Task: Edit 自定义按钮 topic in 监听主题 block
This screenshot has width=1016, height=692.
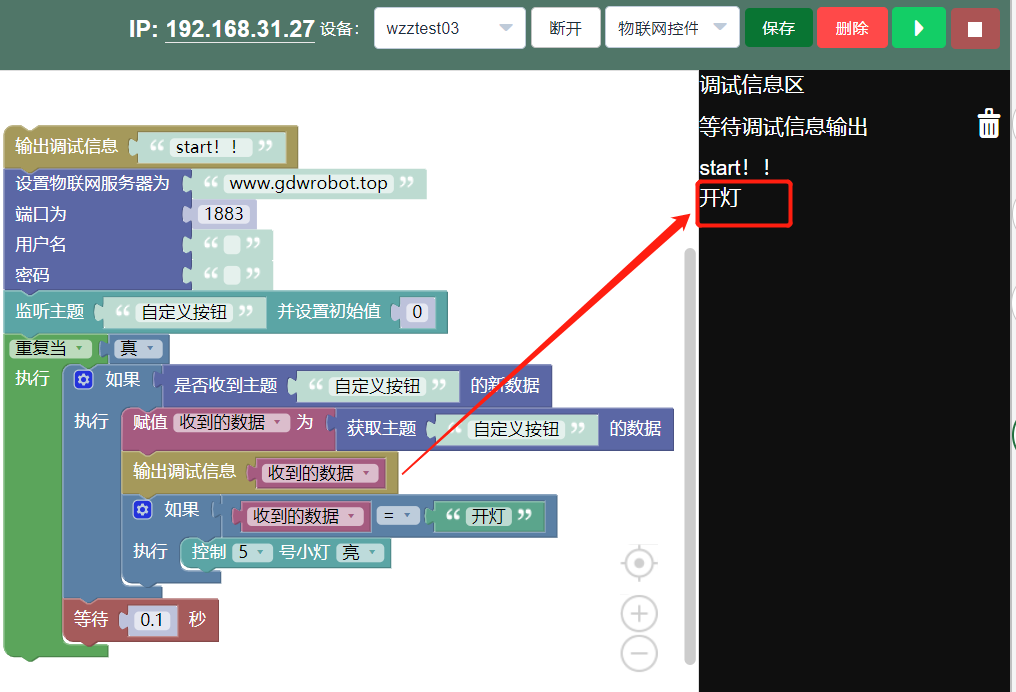Action: point(185,312)
